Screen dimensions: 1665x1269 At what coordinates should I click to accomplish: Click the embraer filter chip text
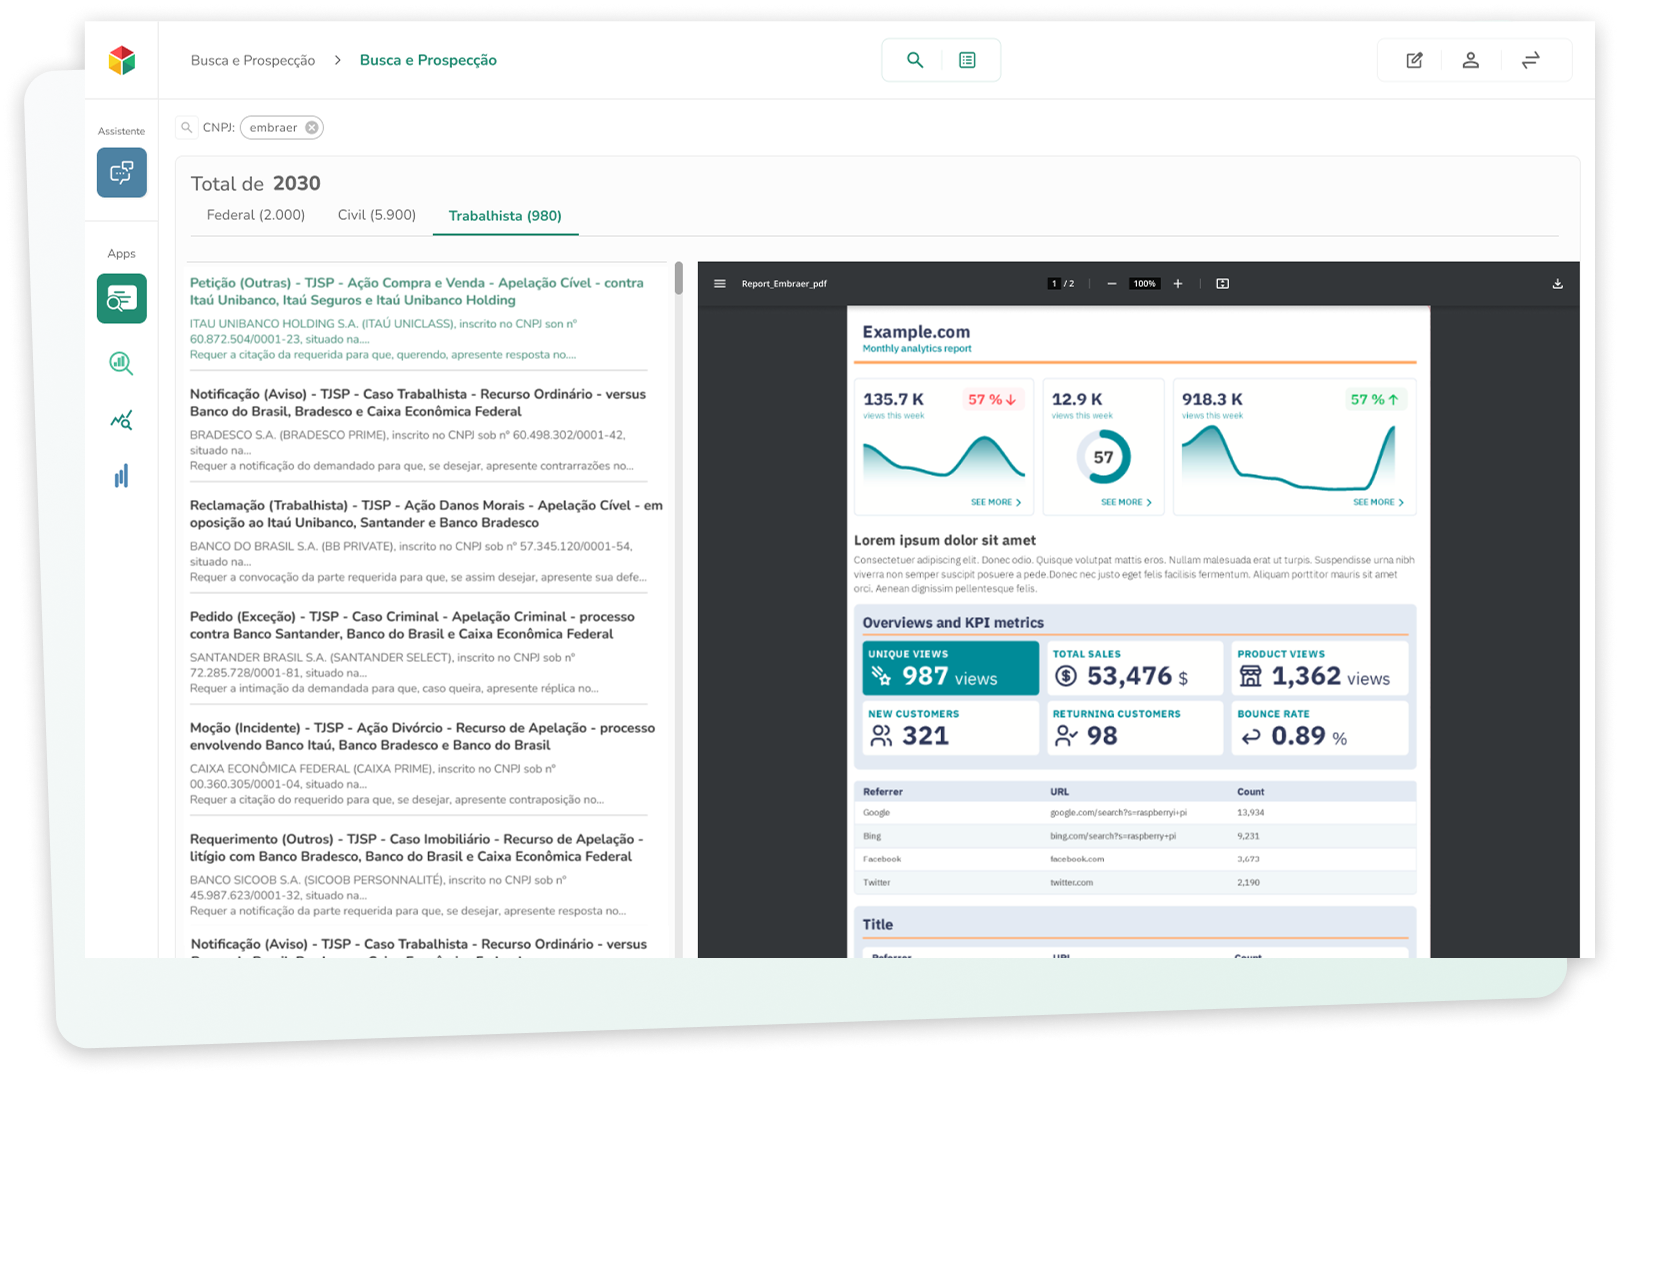[x=273, y=127]
